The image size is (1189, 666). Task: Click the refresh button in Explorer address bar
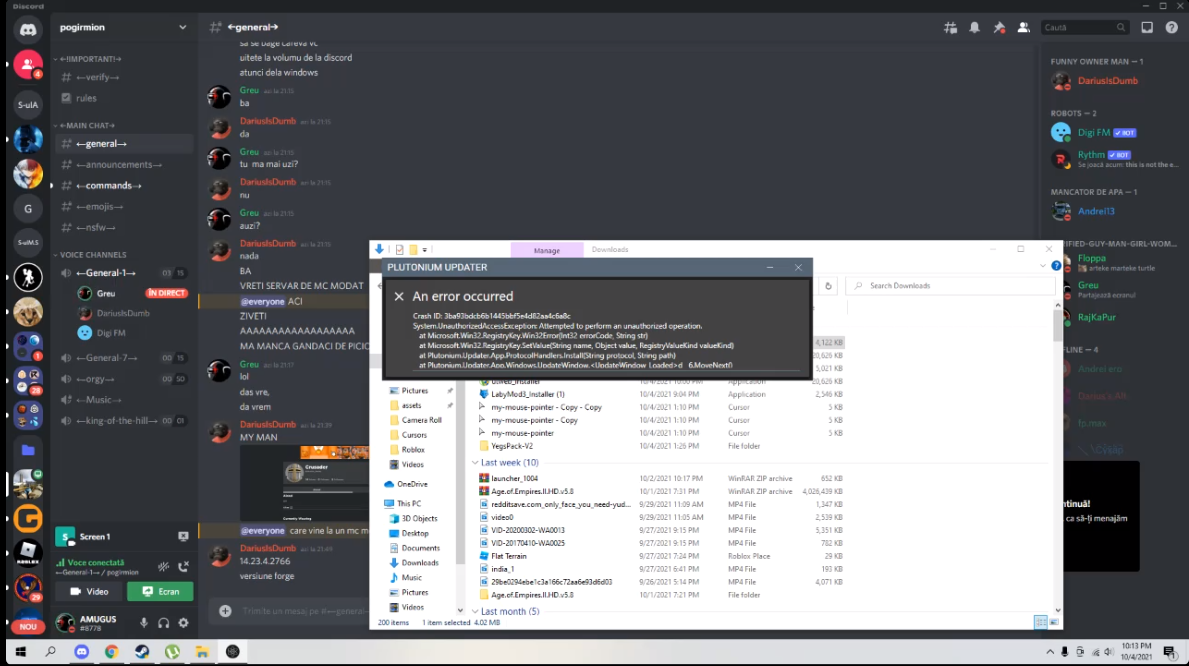click(828, 286)
